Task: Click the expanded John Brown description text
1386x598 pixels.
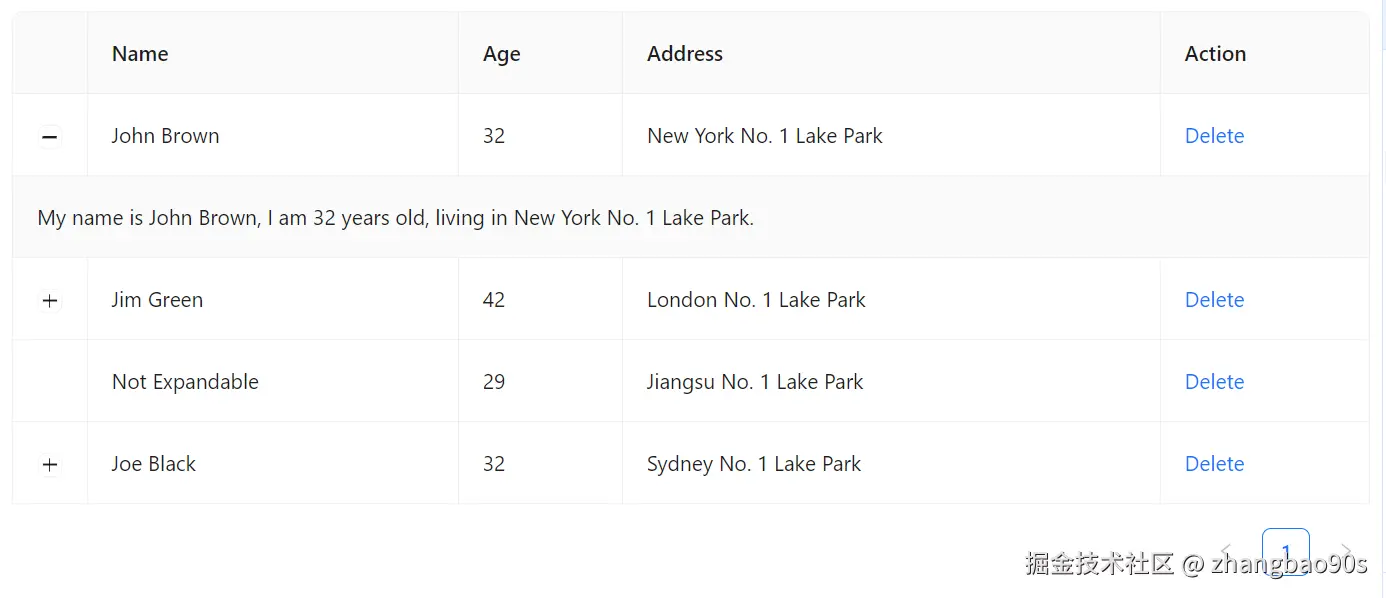Action: 395,218
